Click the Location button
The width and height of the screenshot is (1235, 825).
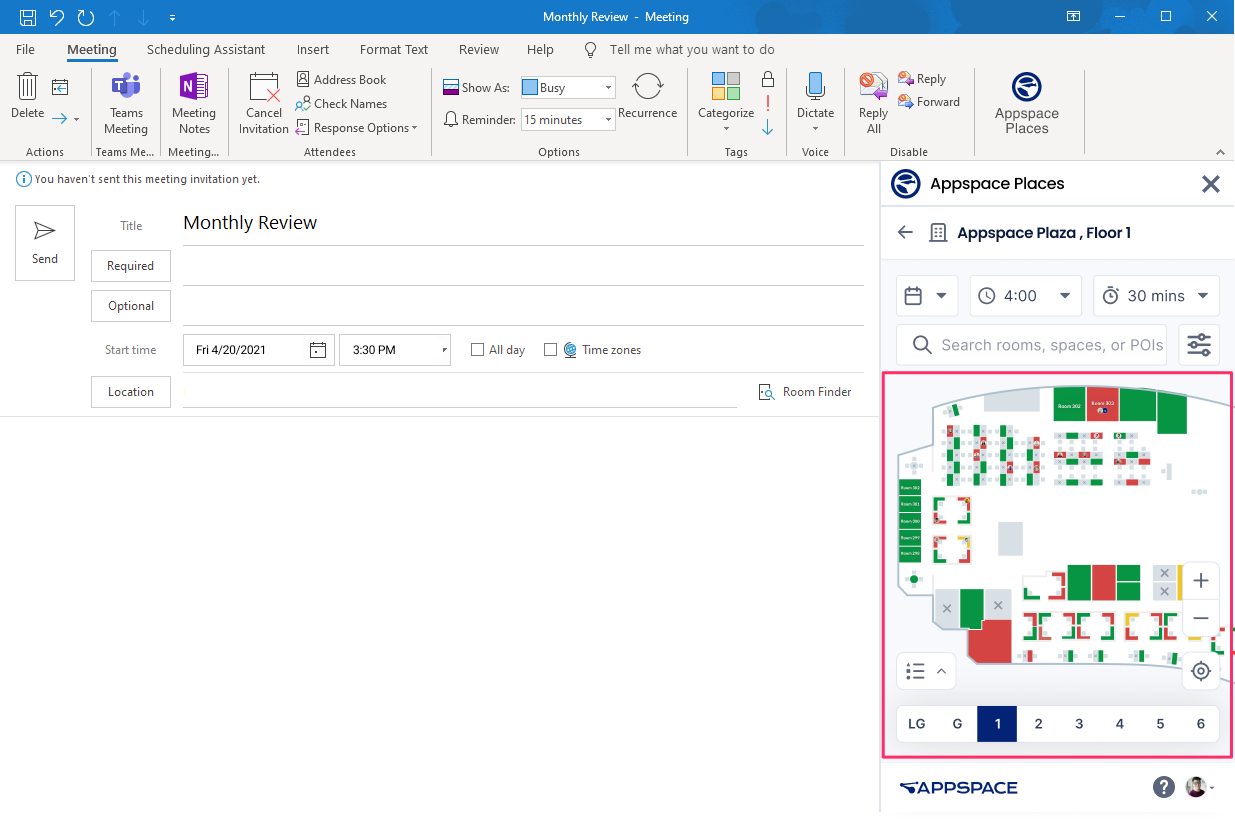click(131, 392)
